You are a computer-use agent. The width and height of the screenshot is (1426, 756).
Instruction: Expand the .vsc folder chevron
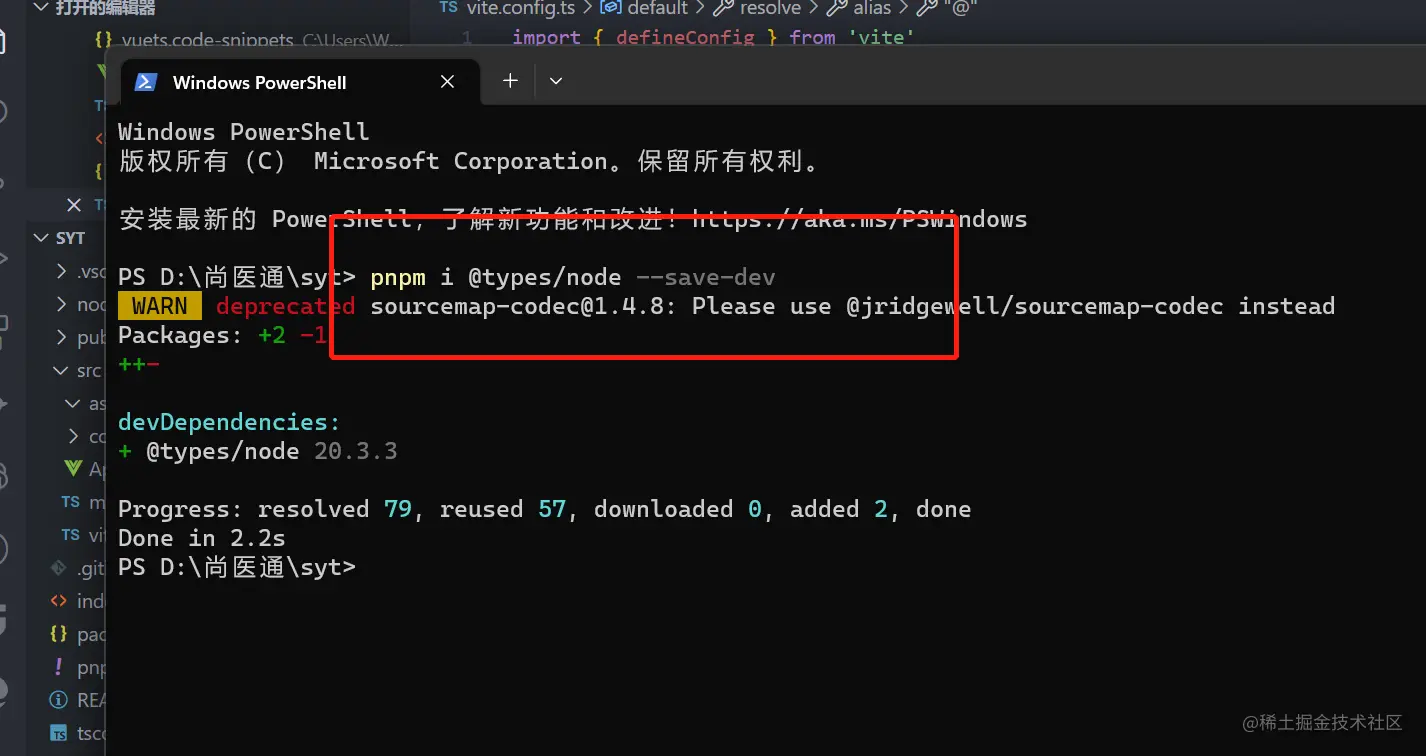63,271
